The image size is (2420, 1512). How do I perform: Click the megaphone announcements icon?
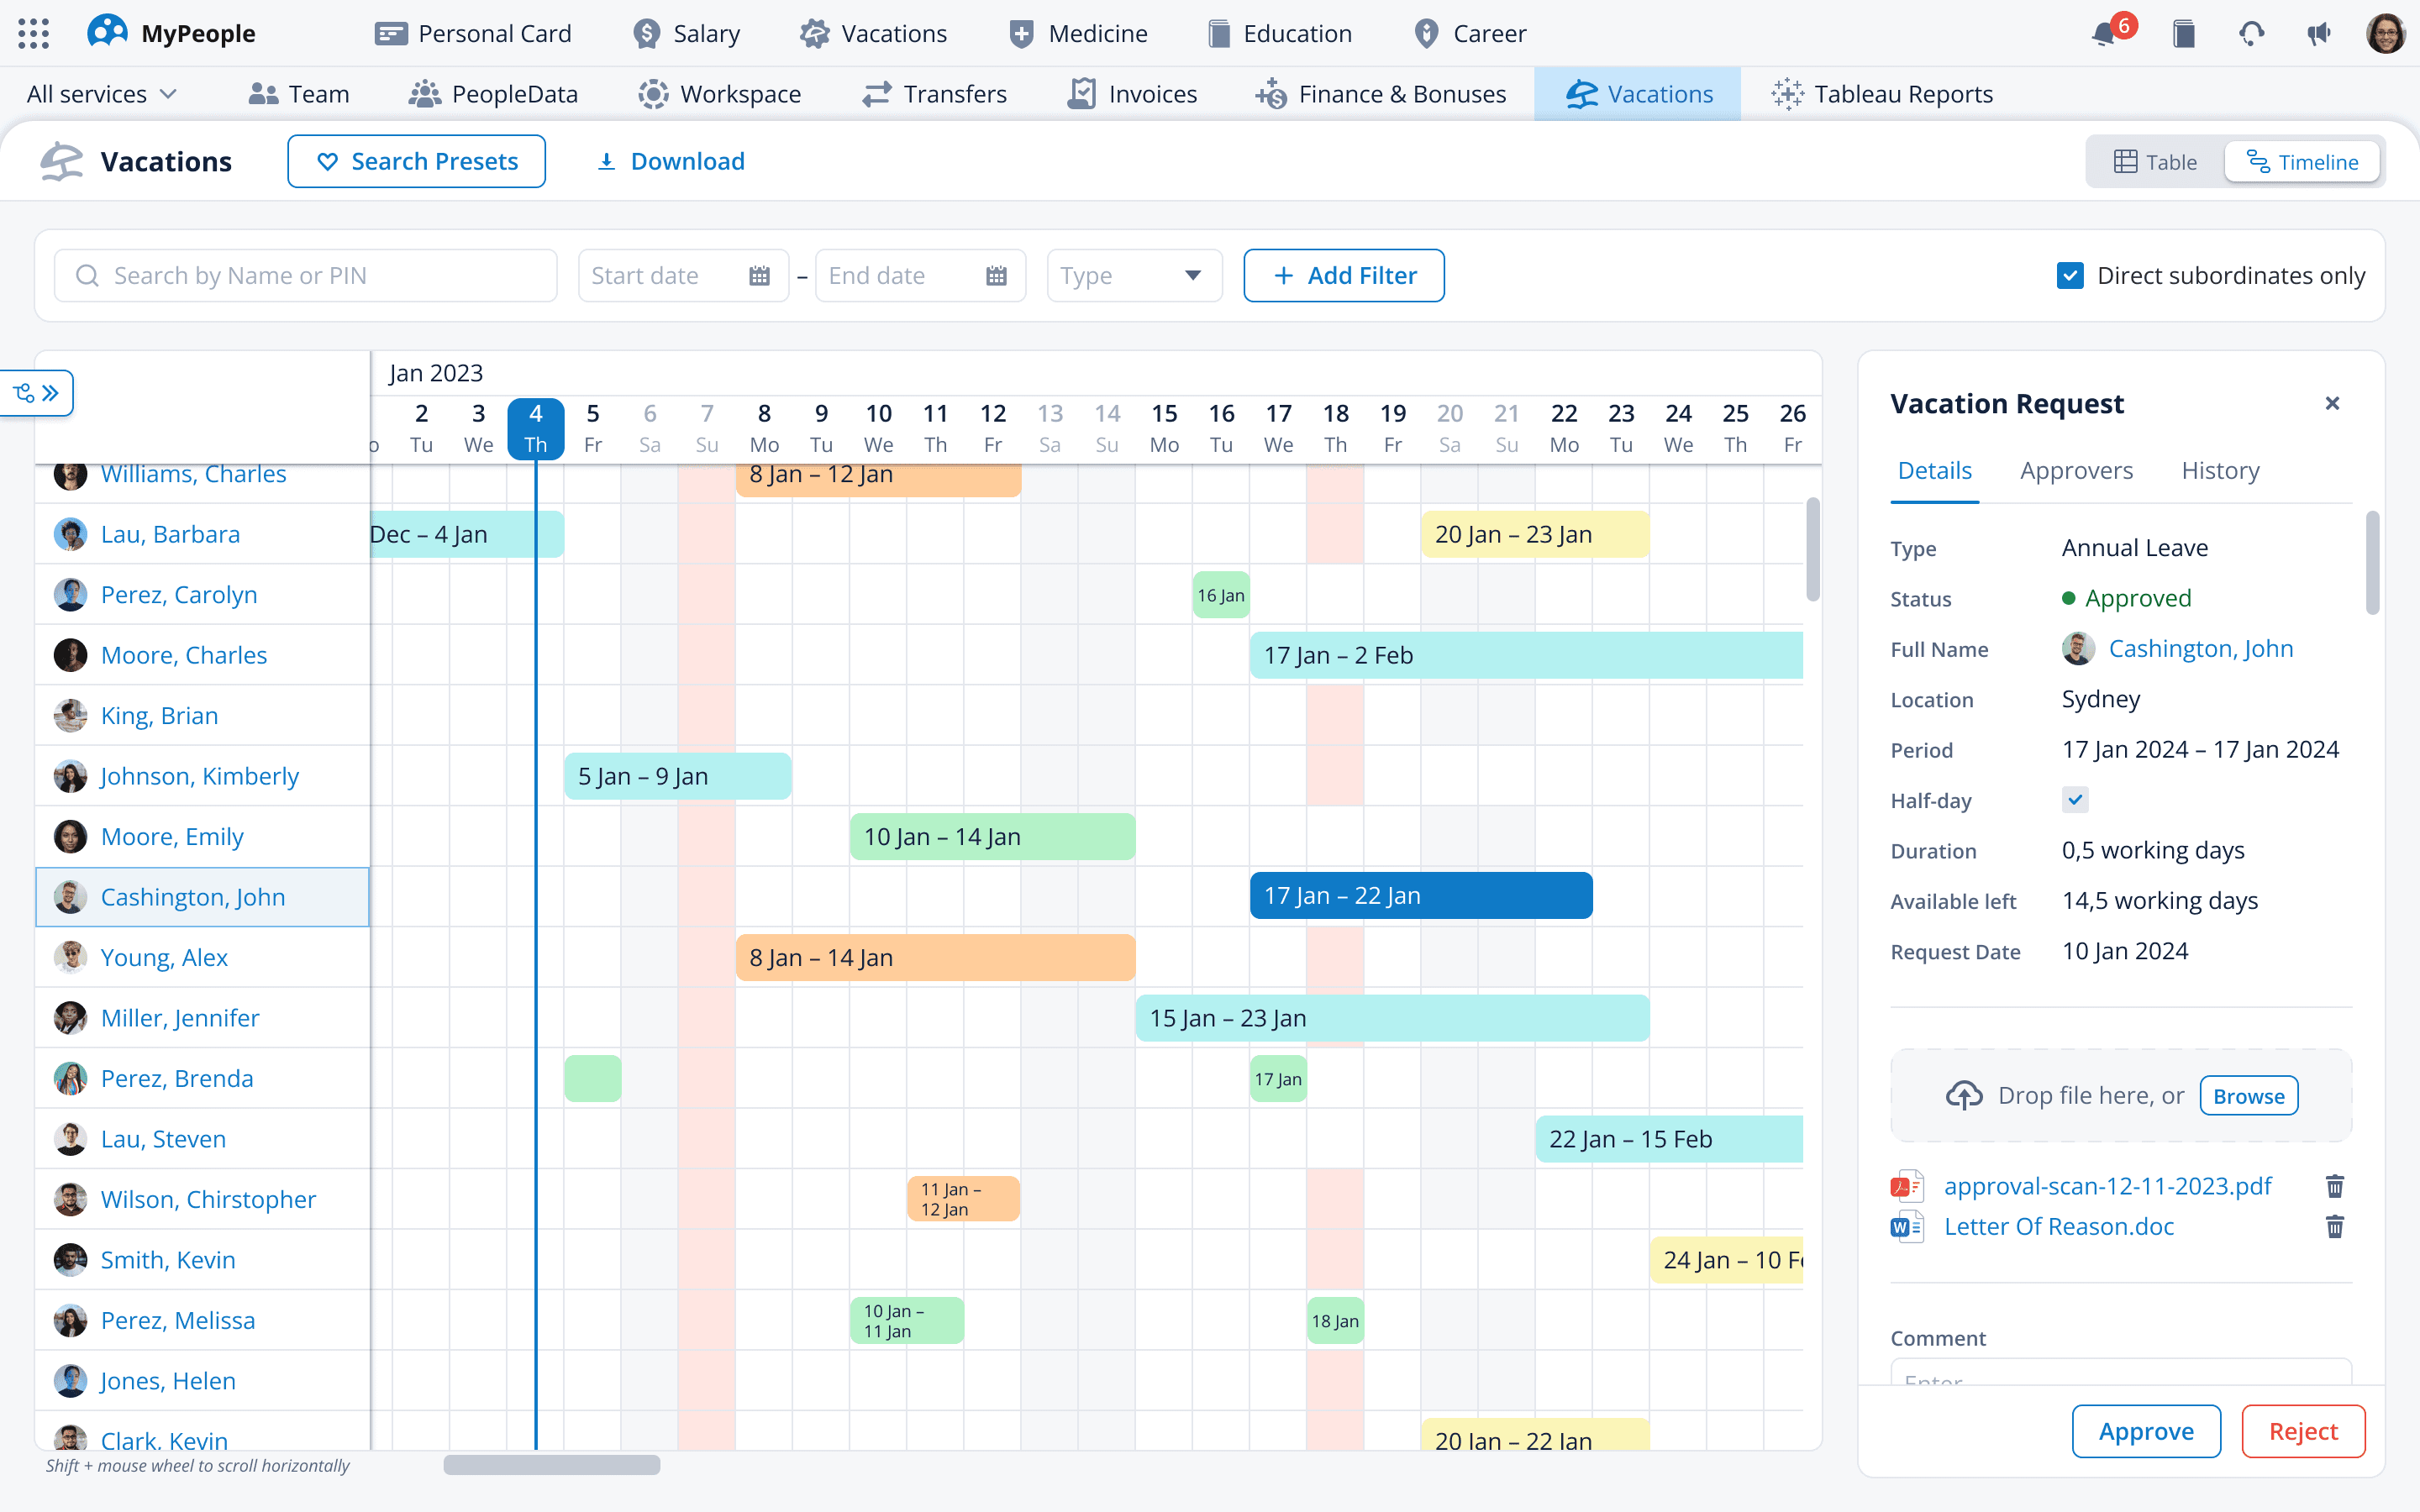[x=2318, y=34]
